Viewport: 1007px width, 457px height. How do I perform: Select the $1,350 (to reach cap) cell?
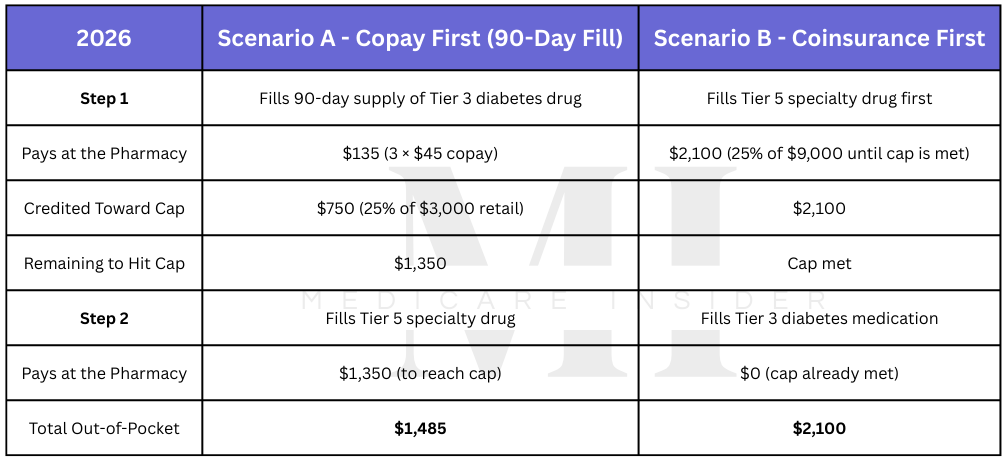[420, 373]
